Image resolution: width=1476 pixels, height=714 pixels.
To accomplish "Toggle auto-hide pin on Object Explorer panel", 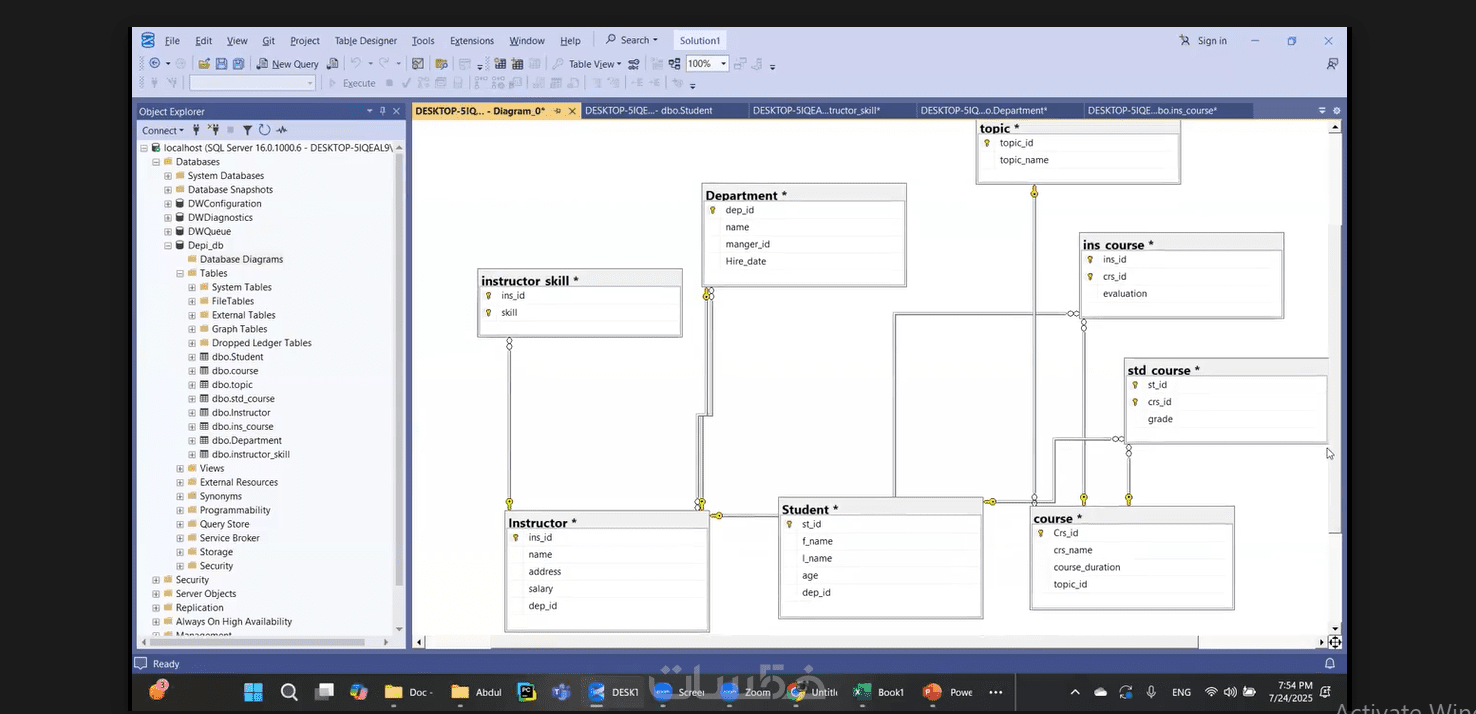I will [x=383, y=111].
